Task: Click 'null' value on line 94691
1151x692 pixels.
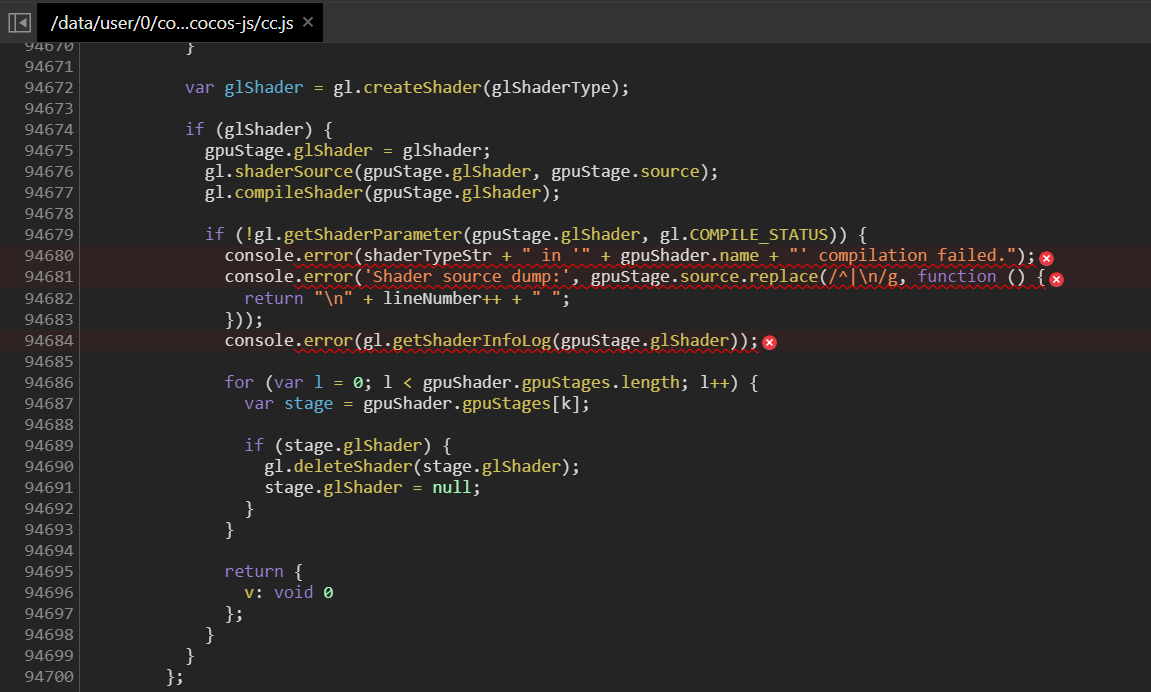Action: (x=451, y=488)
